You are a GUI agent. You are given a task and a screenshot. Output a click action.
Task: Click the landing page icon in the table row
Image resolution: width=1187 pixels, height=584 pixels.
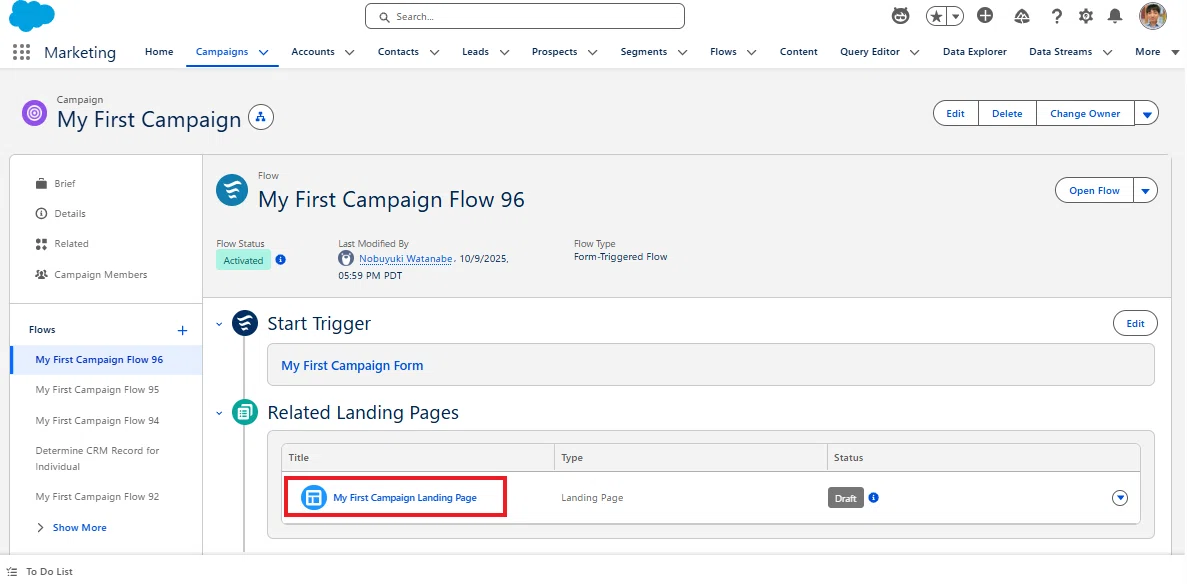click(313, 498)
